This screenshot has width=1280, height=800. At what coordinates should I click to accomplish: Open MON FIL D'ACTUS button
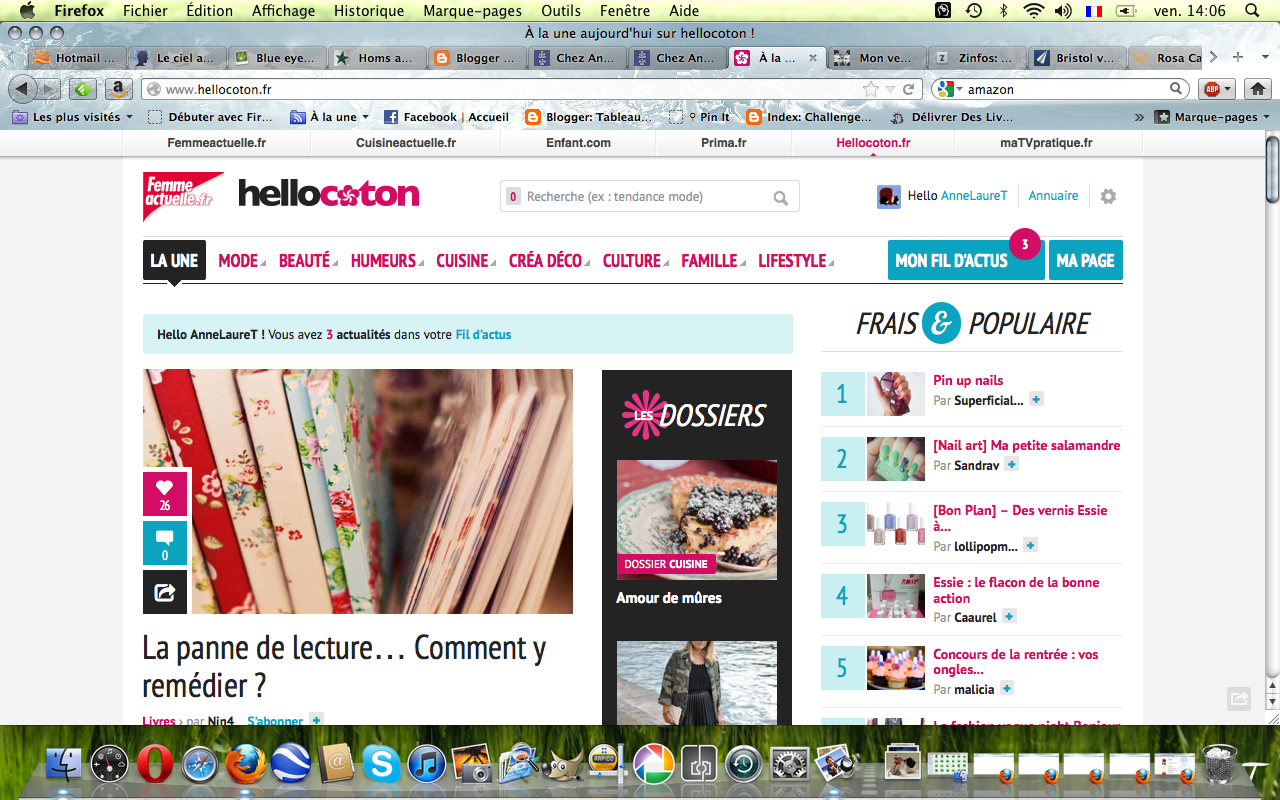(x=966, y=260)
